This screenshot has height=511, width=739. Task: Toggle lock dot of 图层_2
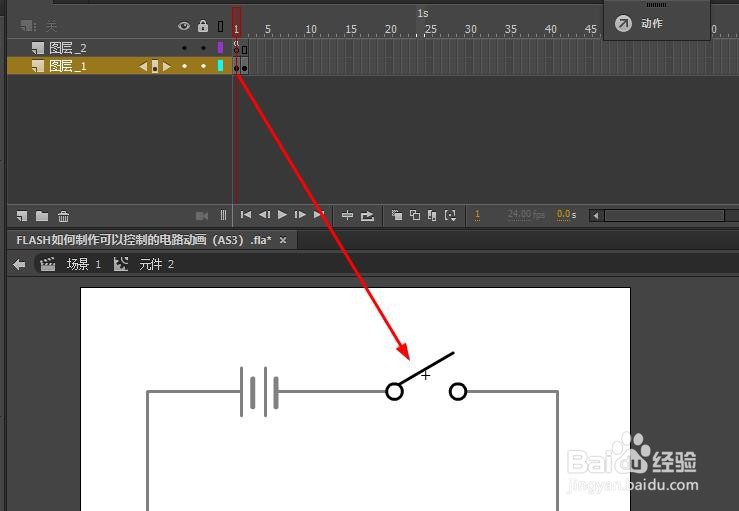(x=203, y=48)
